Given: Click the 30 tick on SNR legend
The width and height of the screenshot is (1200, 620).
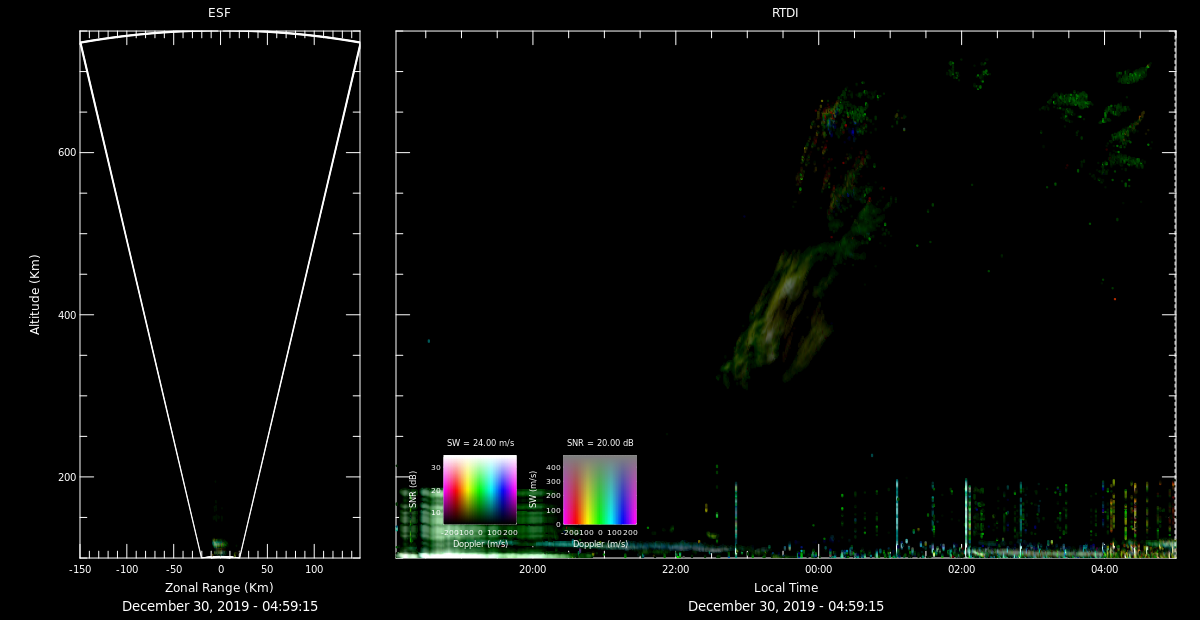Looking at the screenshot, I should [436, 468].
